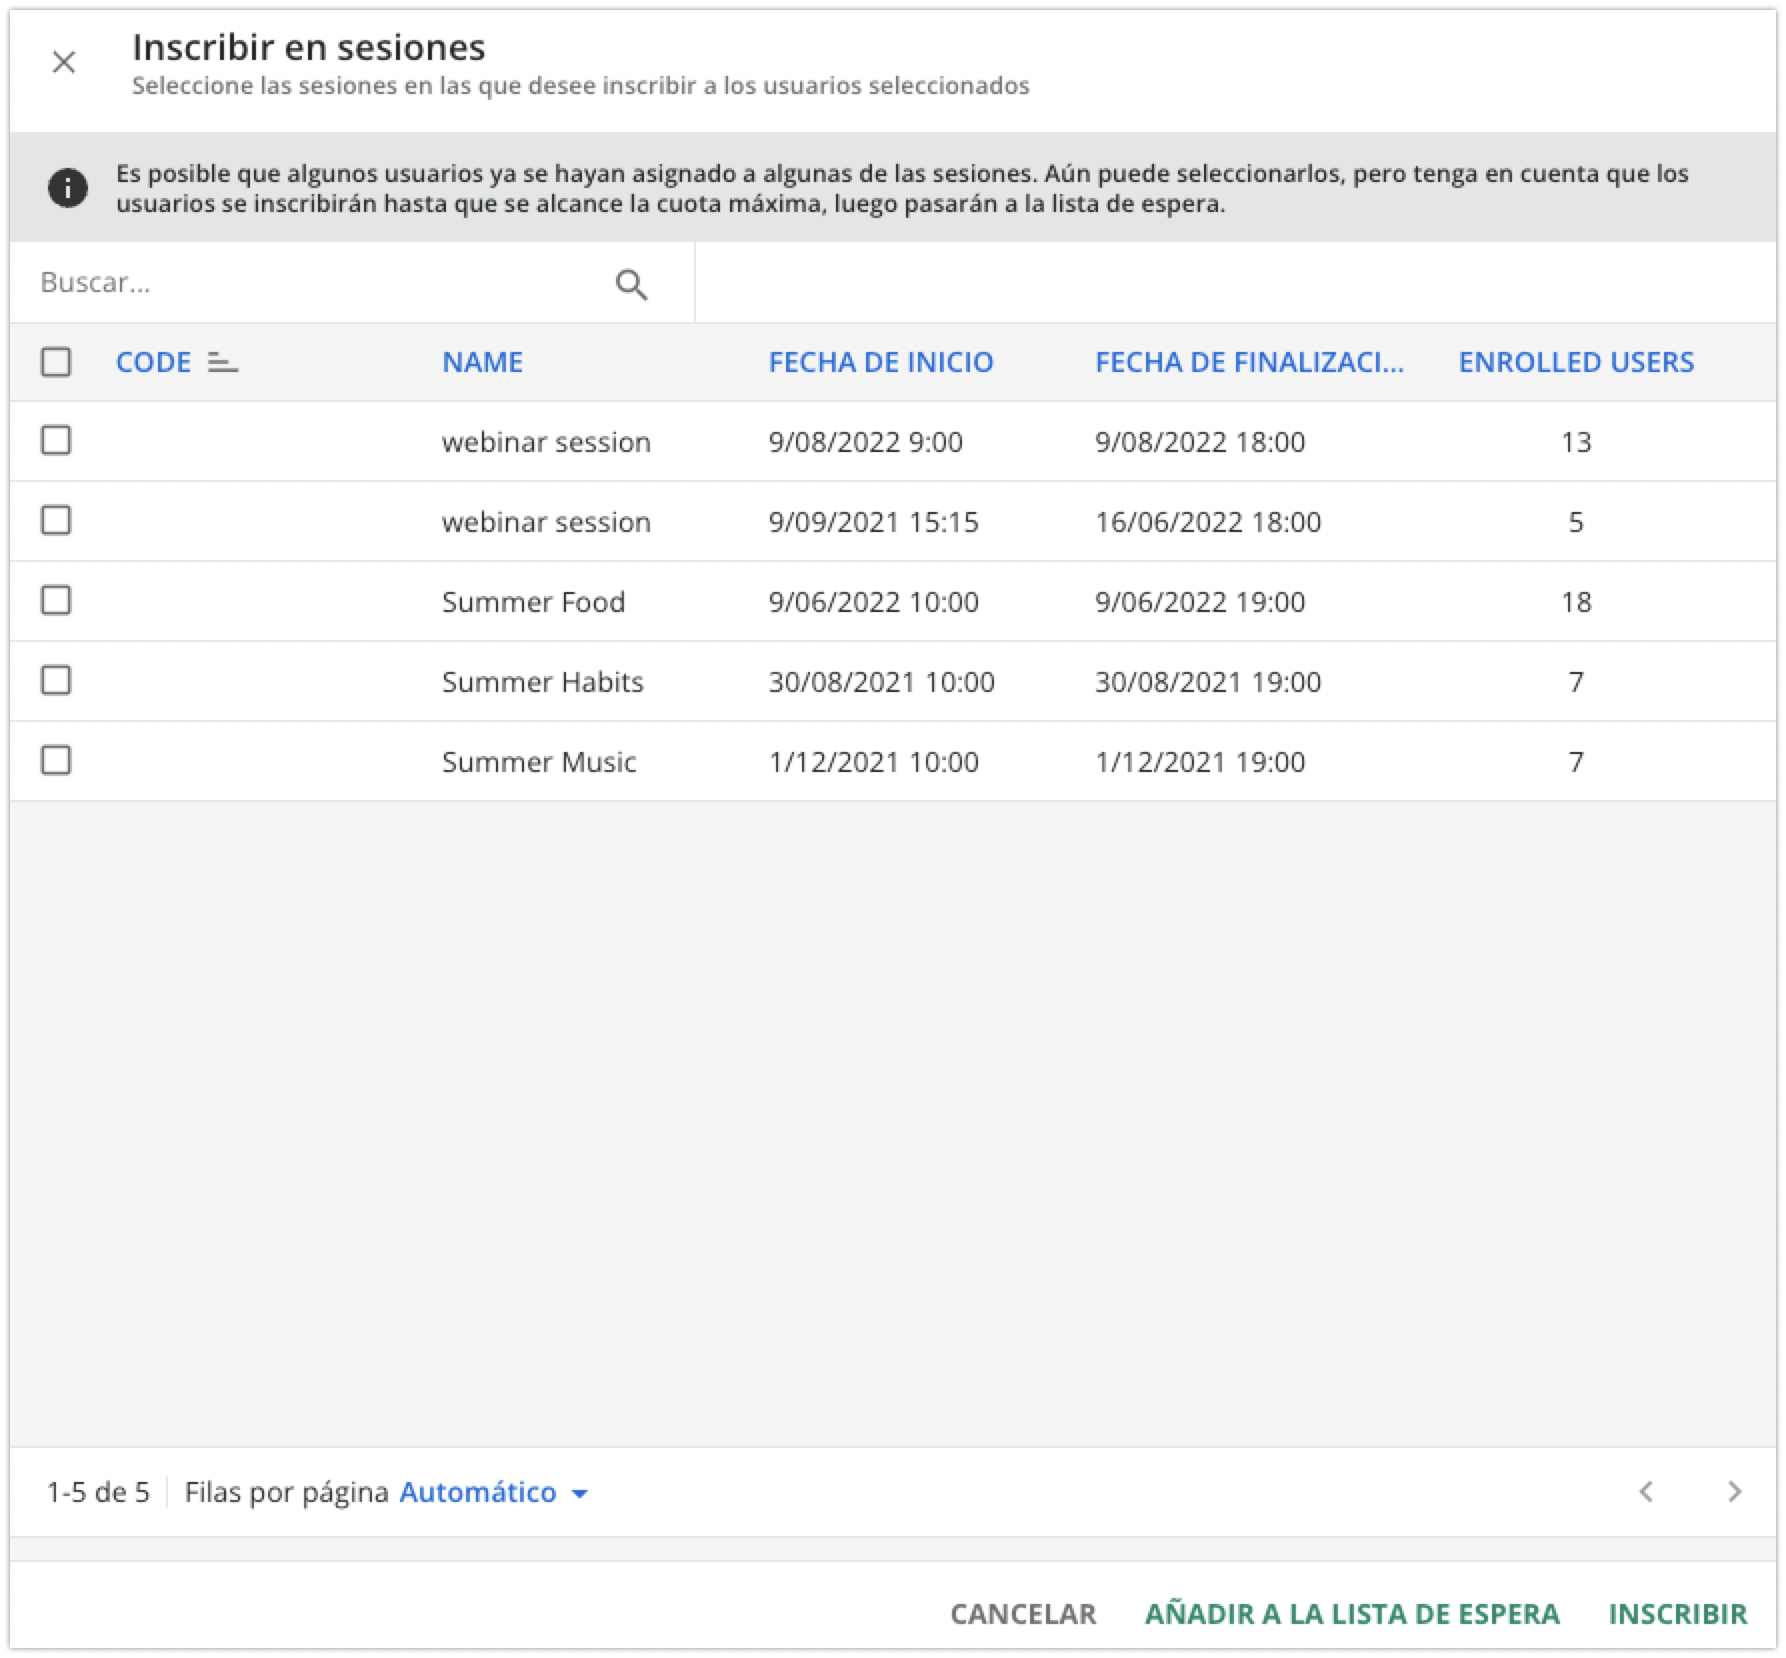
Task: Click the dropdown arrow next to Automático
Action: [x=579, y=1494]
